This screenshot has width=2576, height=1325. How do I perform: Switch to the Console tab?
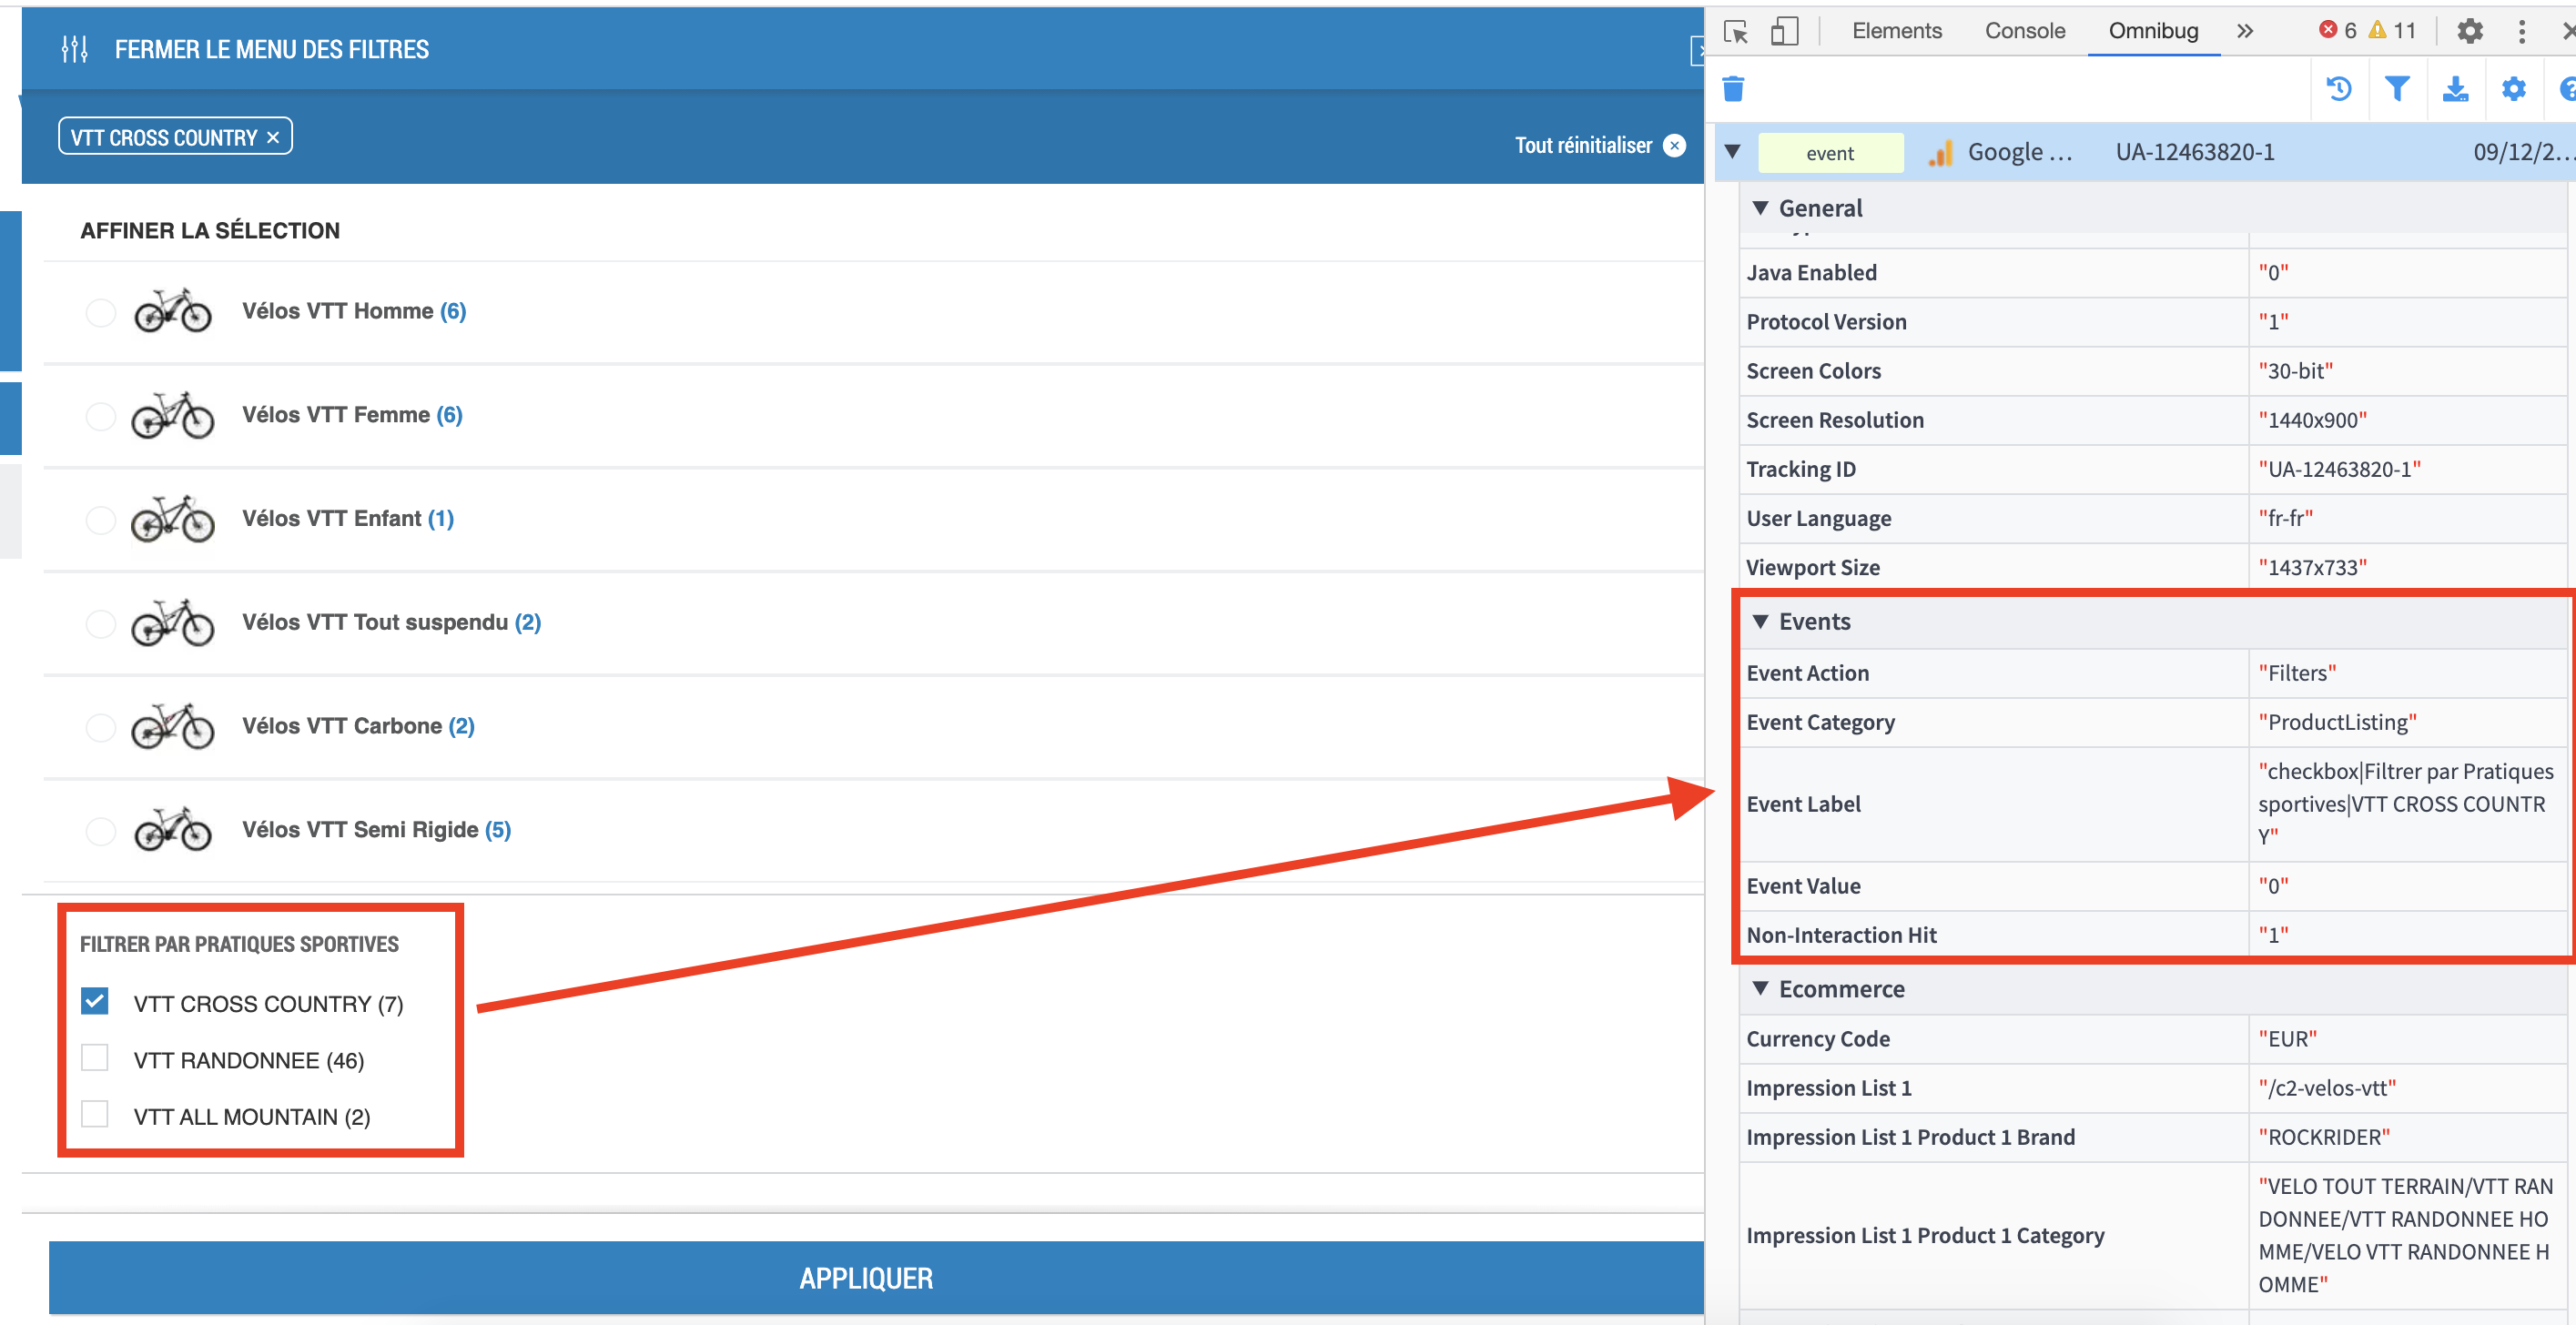(2024, 31)
